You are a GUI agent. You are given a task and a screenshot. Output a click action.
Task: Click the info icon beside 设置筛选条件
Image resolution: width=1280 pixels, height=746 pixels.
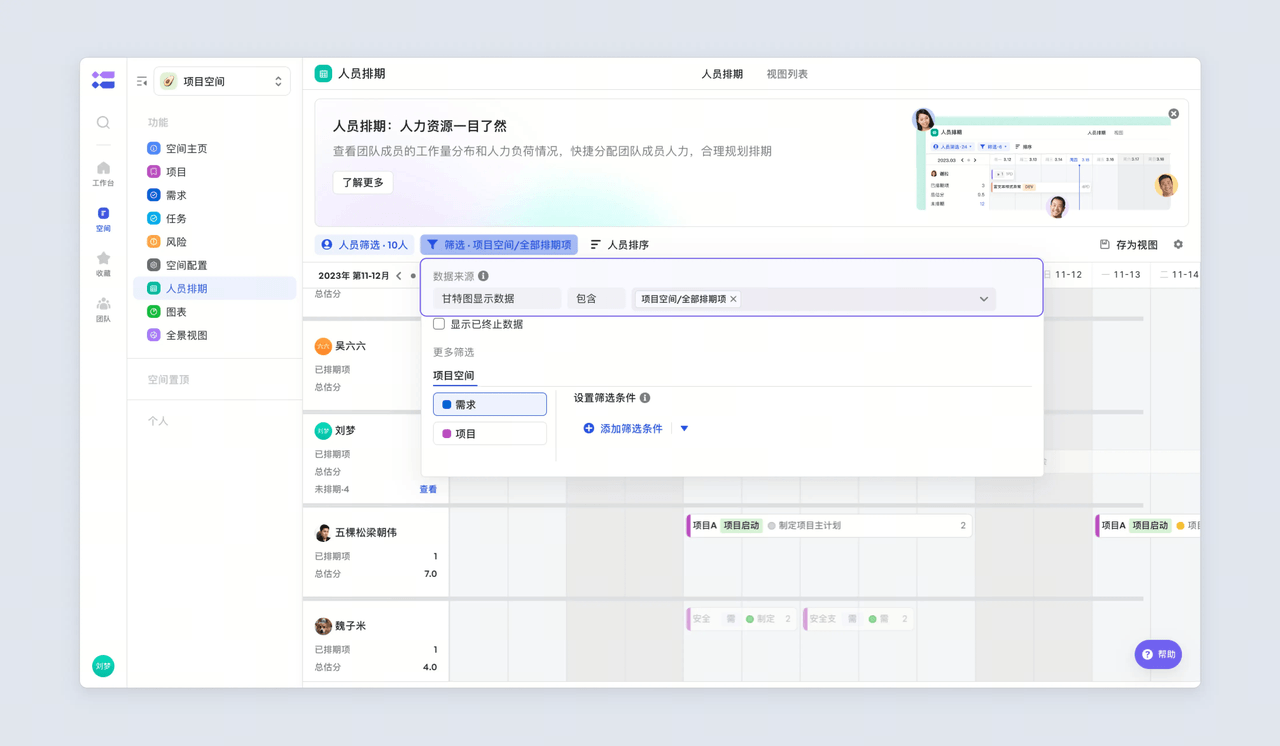click(x=645, y=398)
